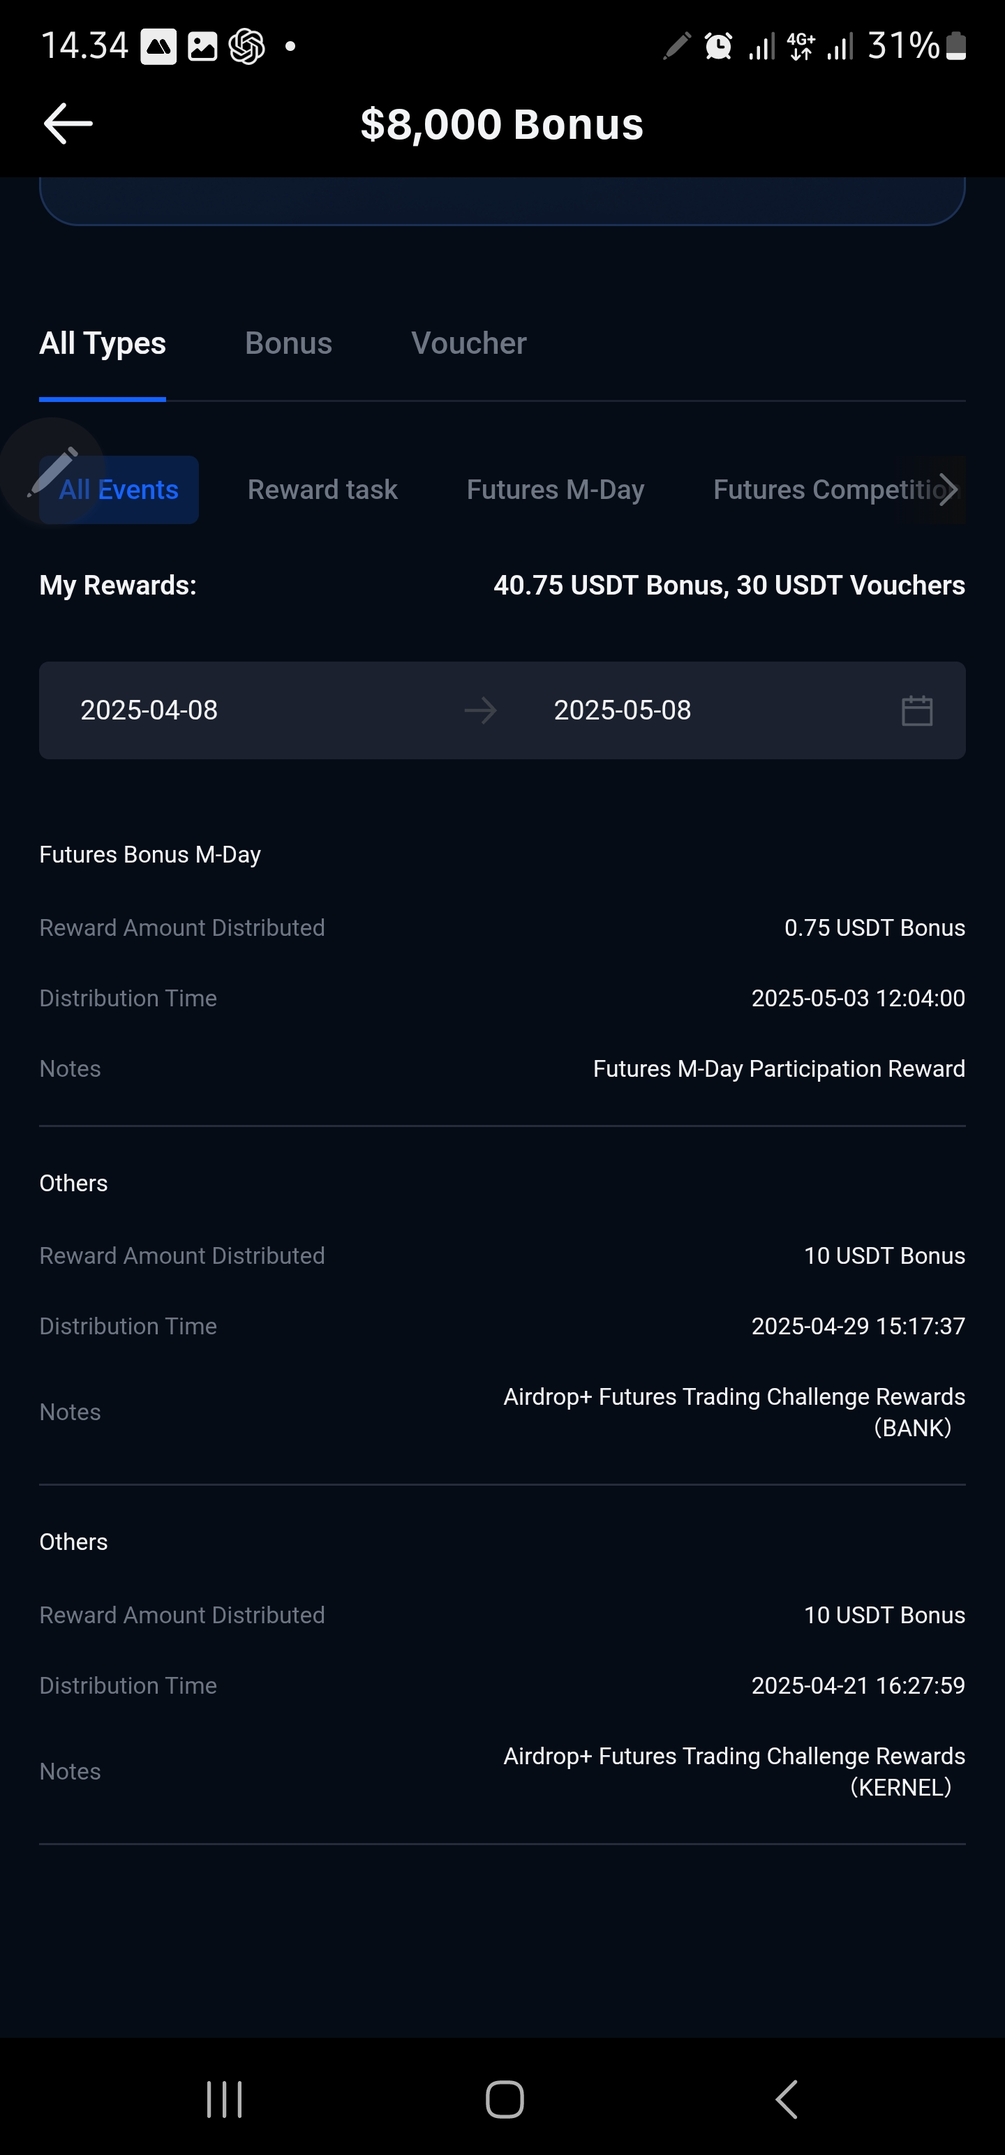
Task: Tap the floating pencil edit icon
Action: click(52, 472)
